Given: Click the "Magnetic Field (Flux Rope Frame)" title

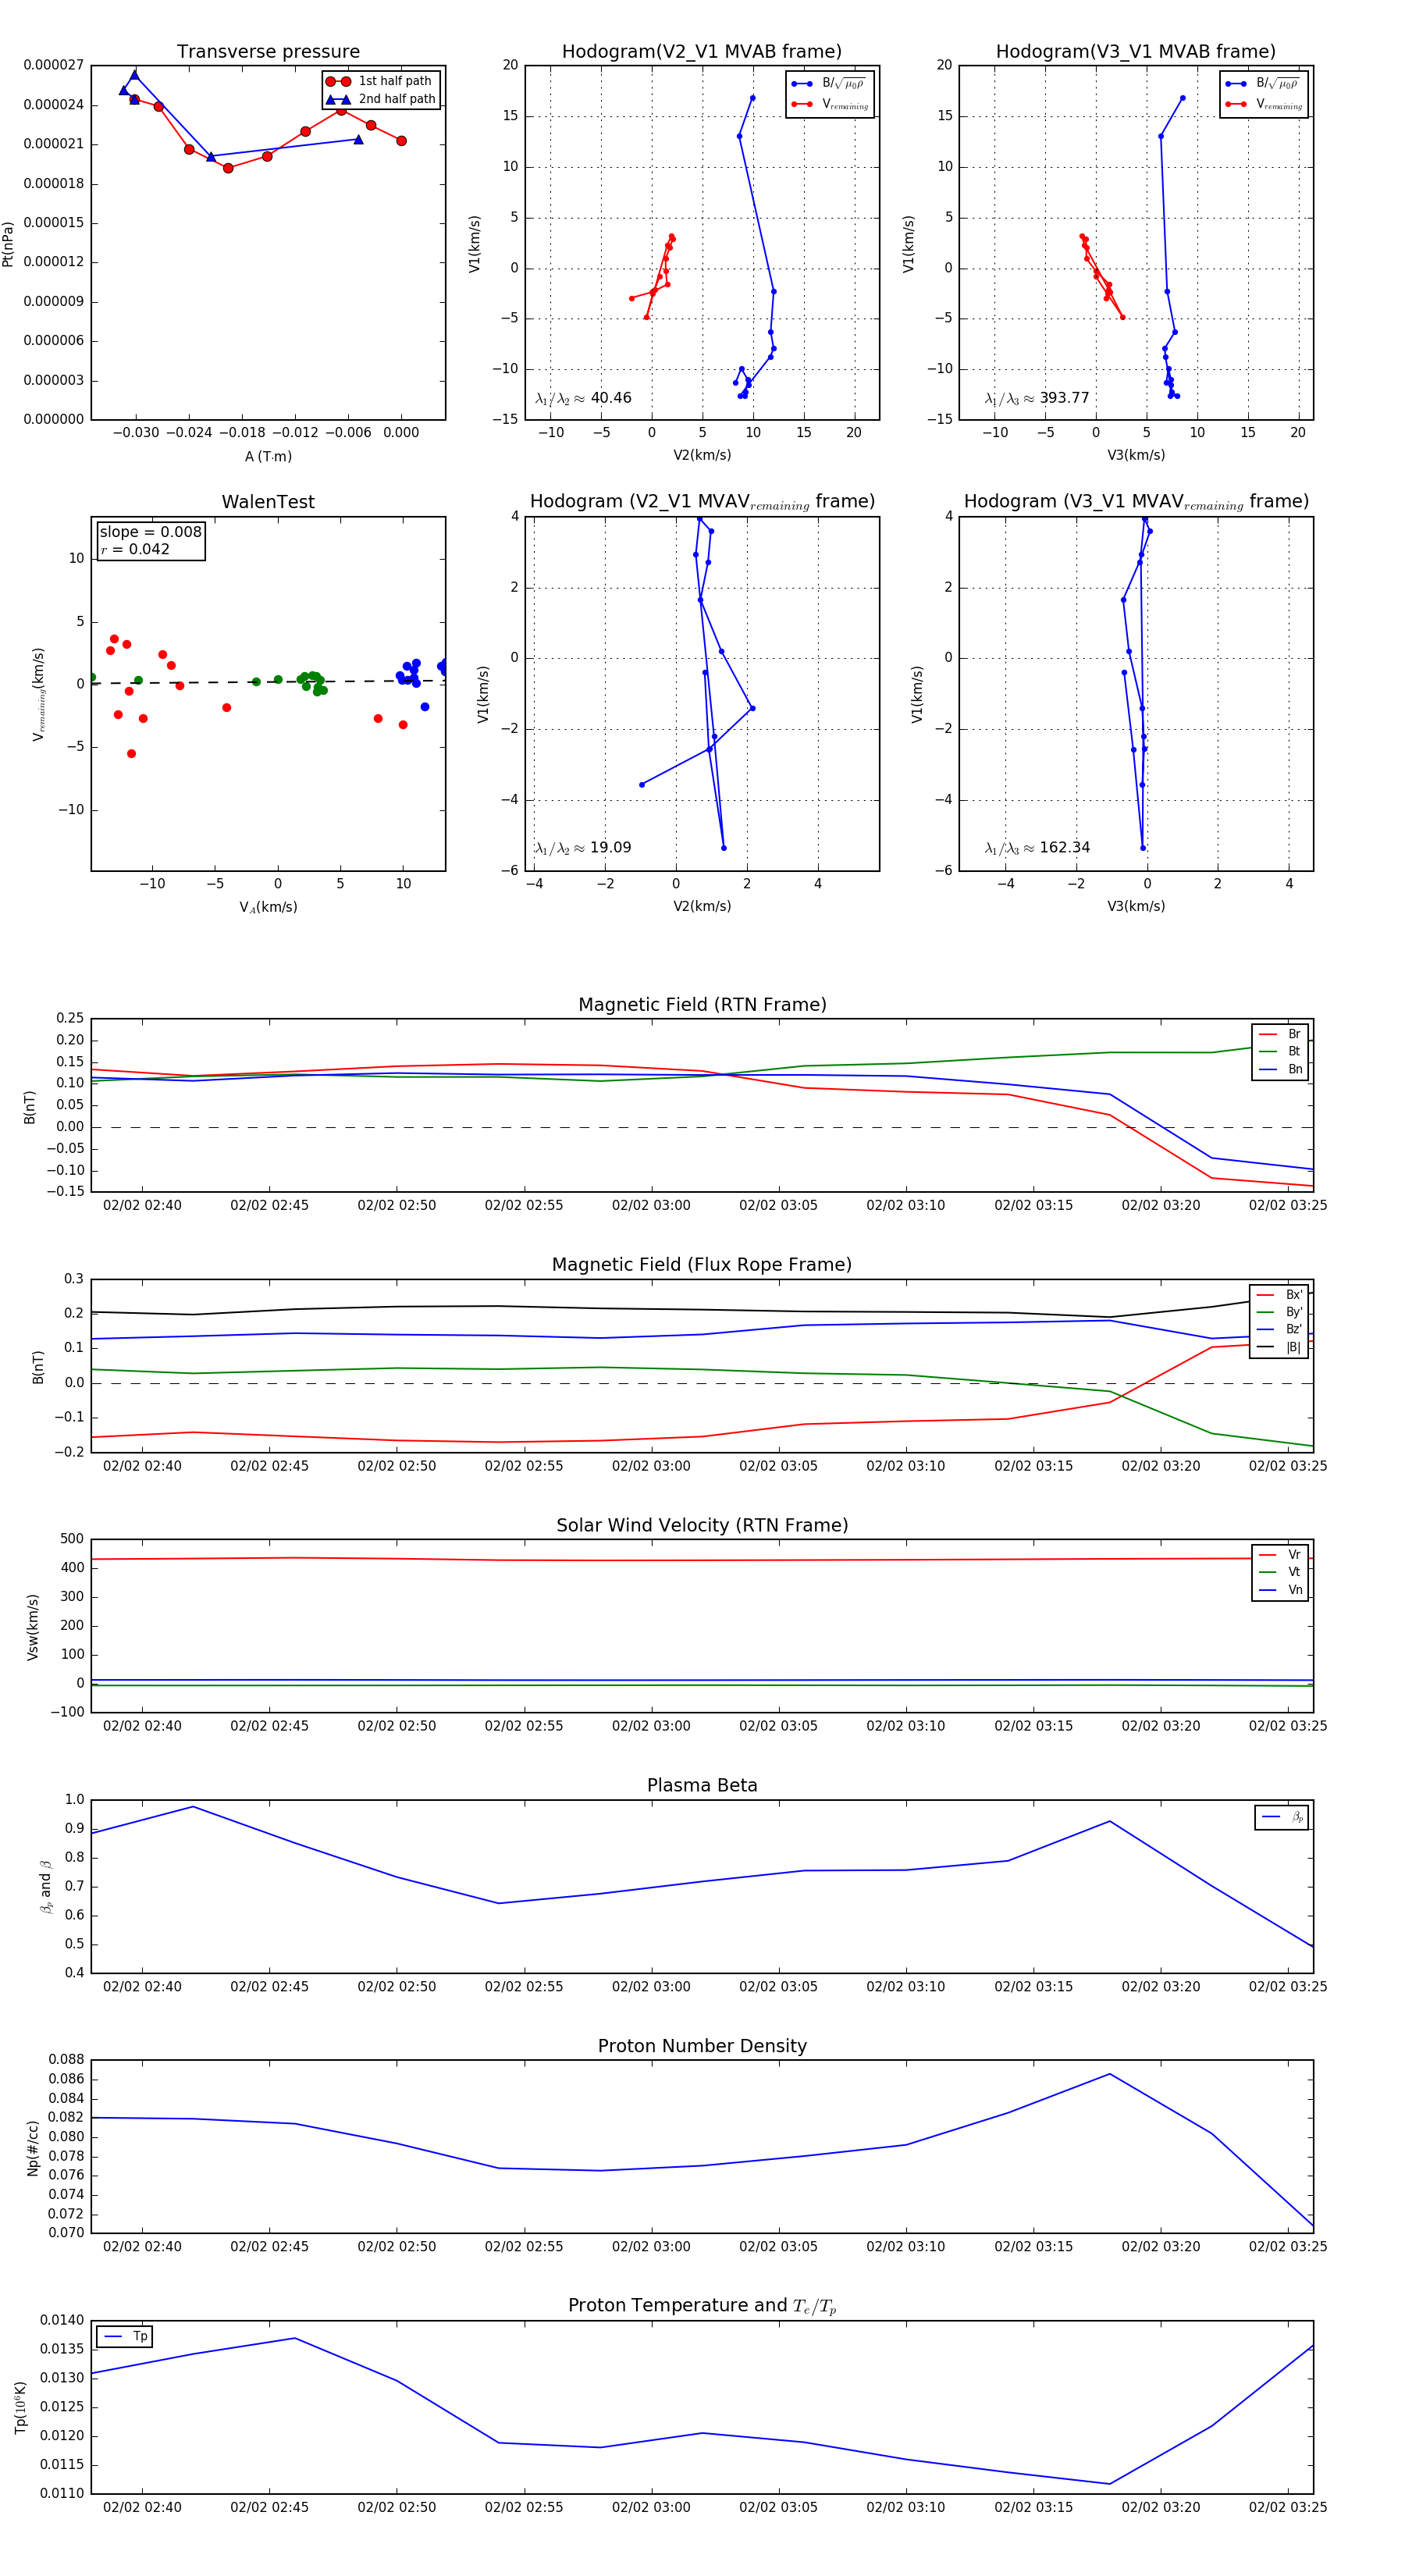Looking at the screenshot, I should (x=702, y=1265).
